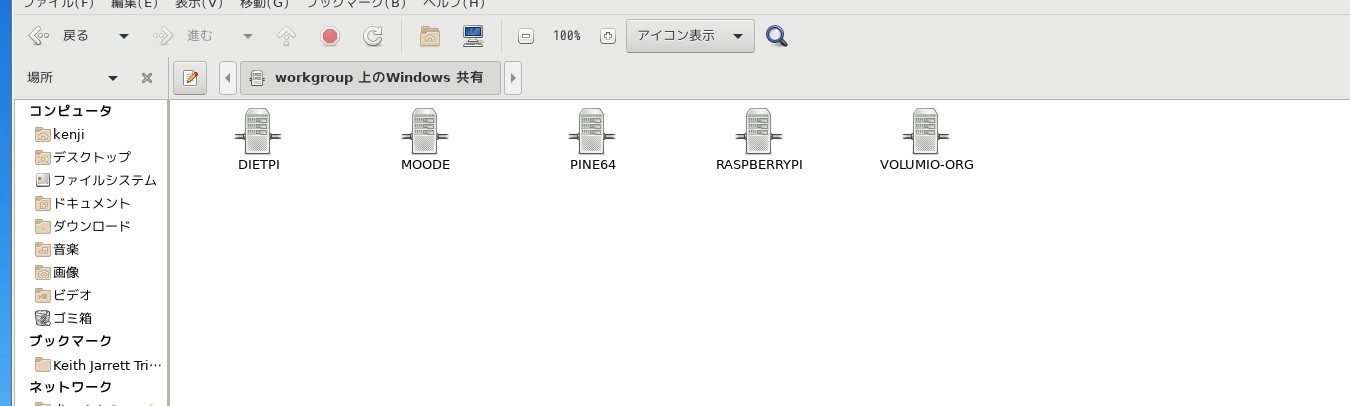This screenshot has height=406, width=1350.
Task: Select Downloads folder in the sidebar
Action: tap(91, 226)
